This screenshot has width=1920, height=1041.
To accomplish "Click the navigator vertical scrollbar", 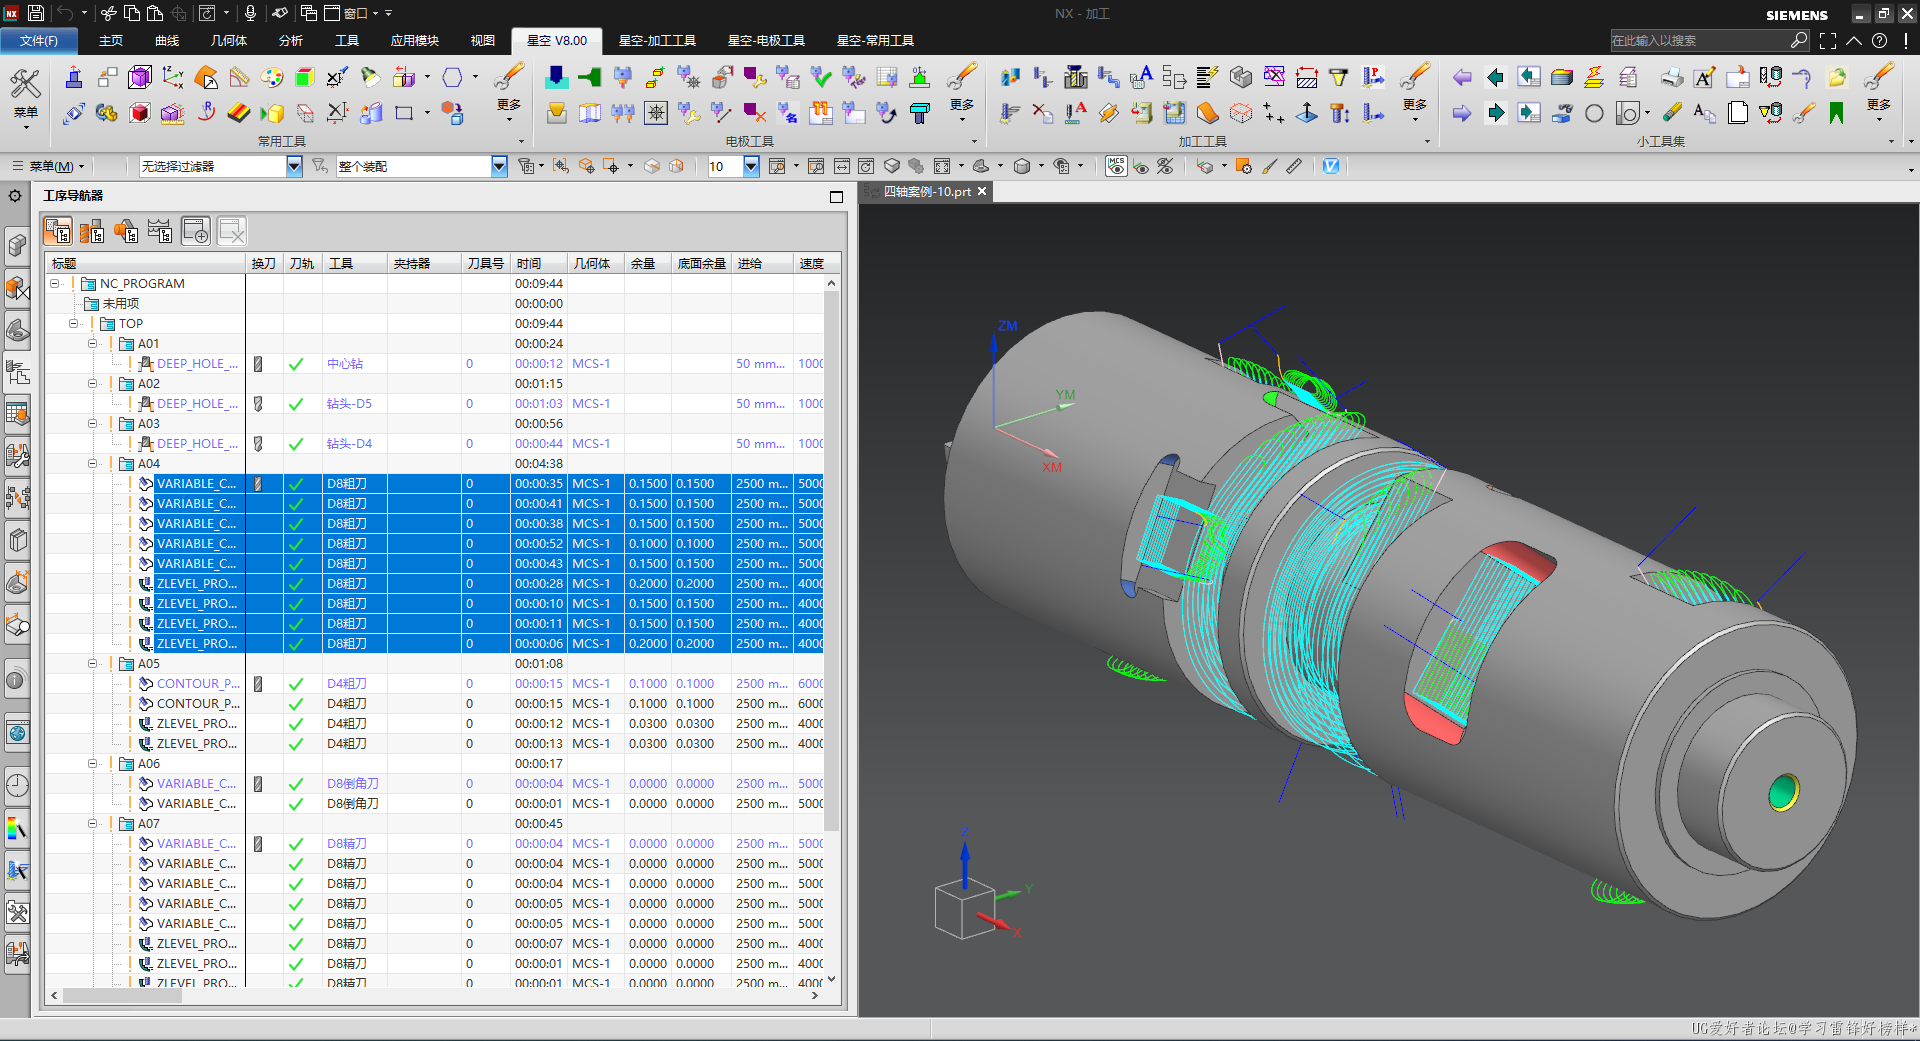I will 831,560.
